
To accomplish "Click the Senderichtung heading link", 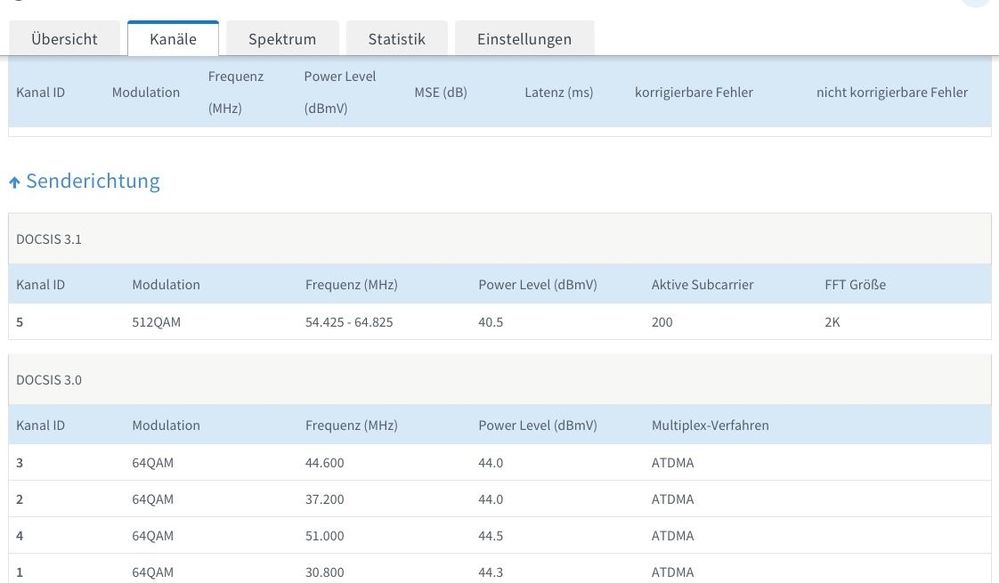I will (x=92, y=181).
